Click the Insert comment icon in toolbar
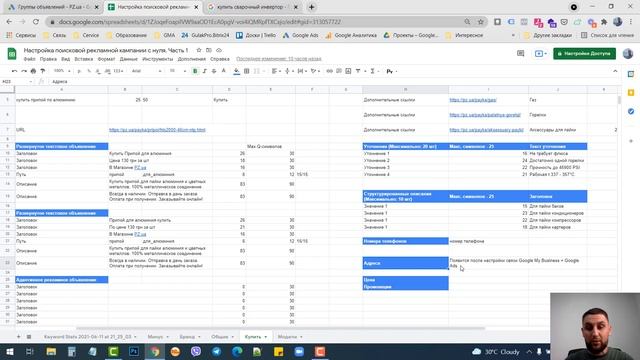The height and width of the screenshot is (360, 640). [339, 71]
